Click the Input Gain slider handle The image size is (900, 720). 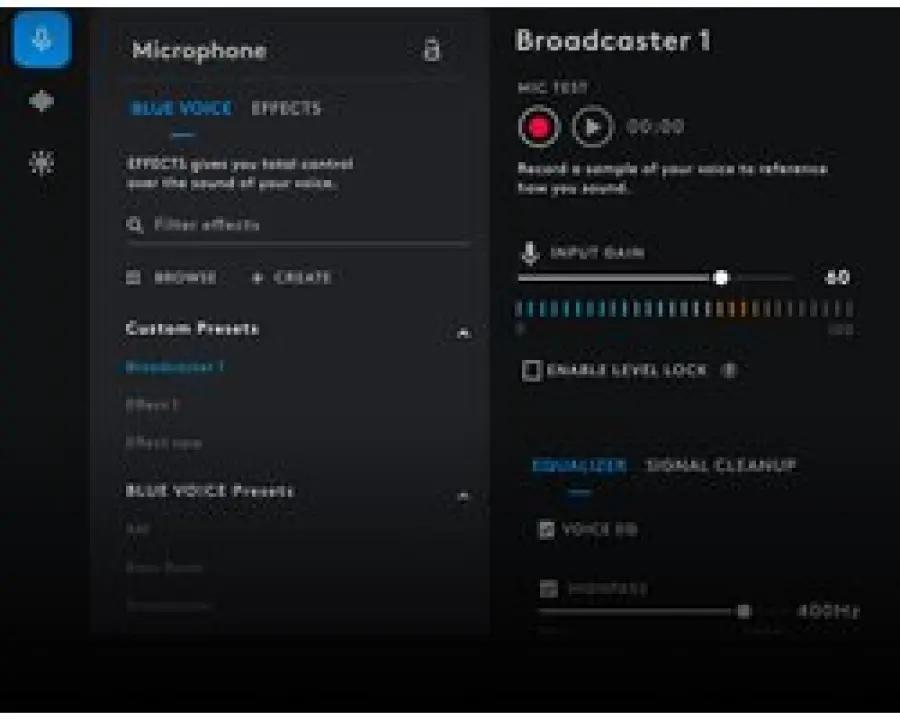point(721,278)
